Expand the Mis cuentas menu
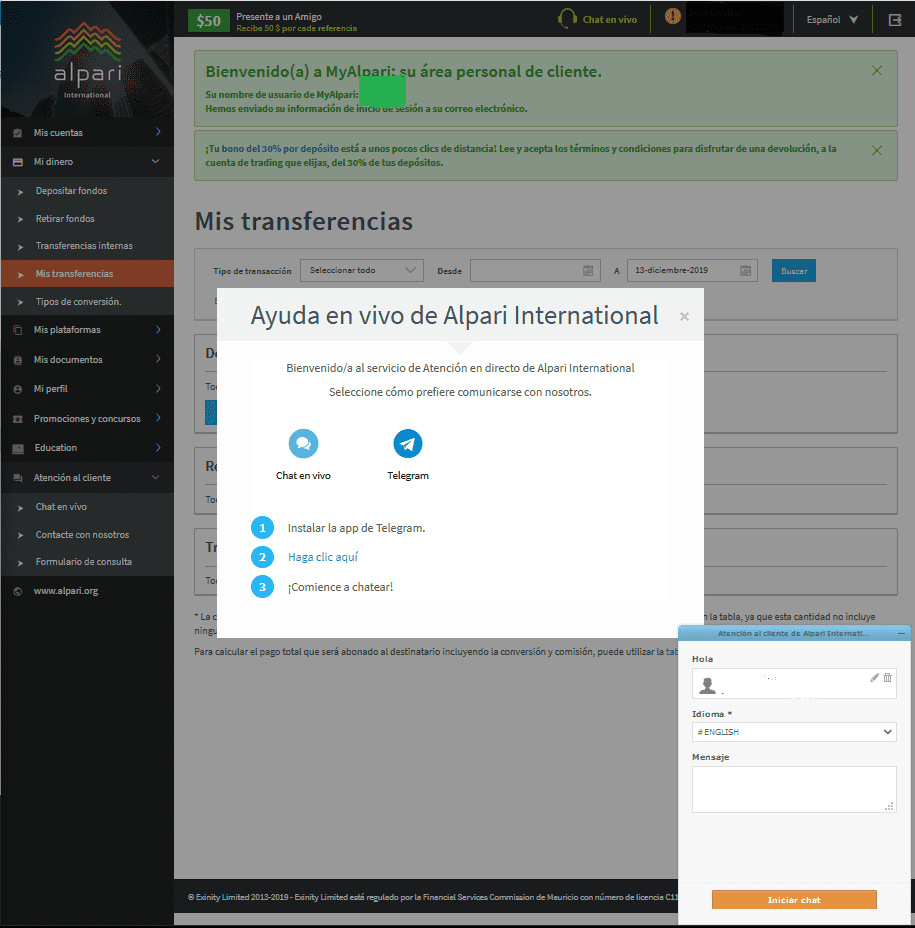The width and height of the screenshot is (915, 928). click(87, 133)
